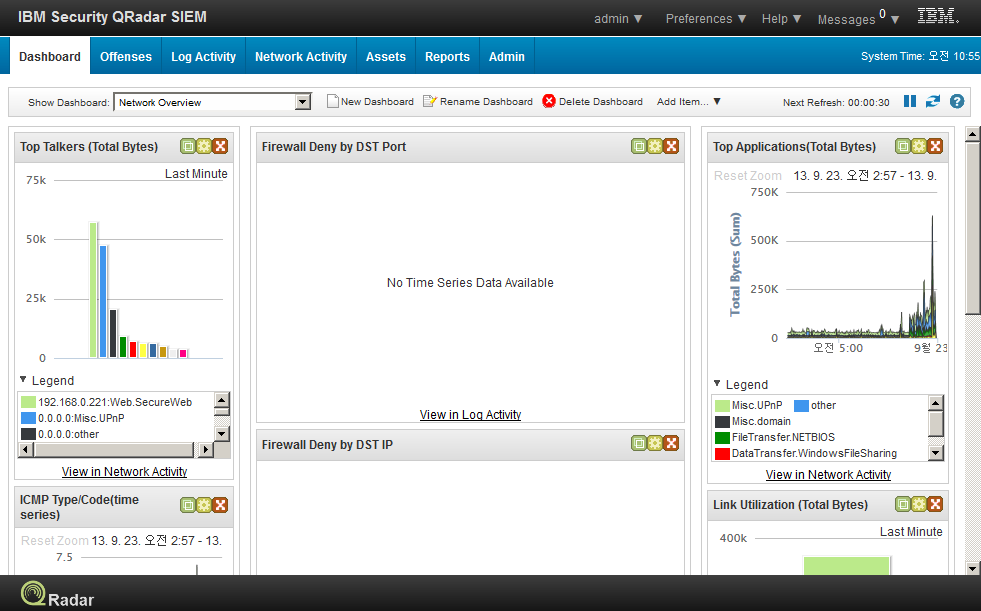This screenshot has width=981, height=611.
Task: Remove Firewall Deny by DST IP panel
Action: click(x=671, y=443)
